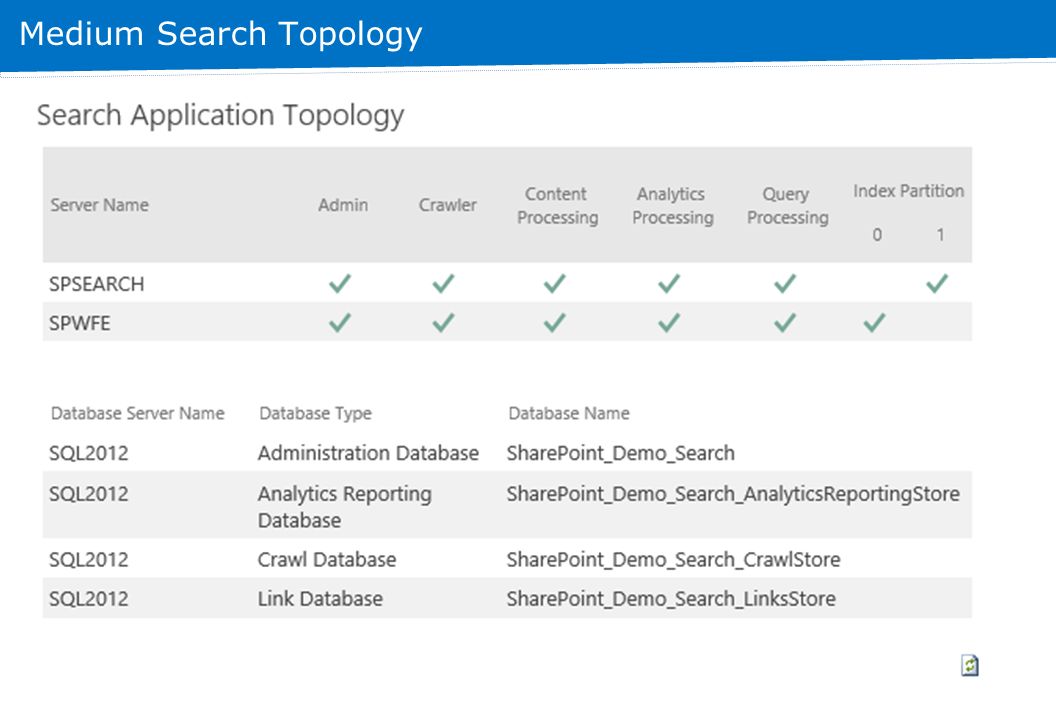The width and height of the screenshot is (1056, 720).
Task: Click Index Partition number 1
Action: 940,234
